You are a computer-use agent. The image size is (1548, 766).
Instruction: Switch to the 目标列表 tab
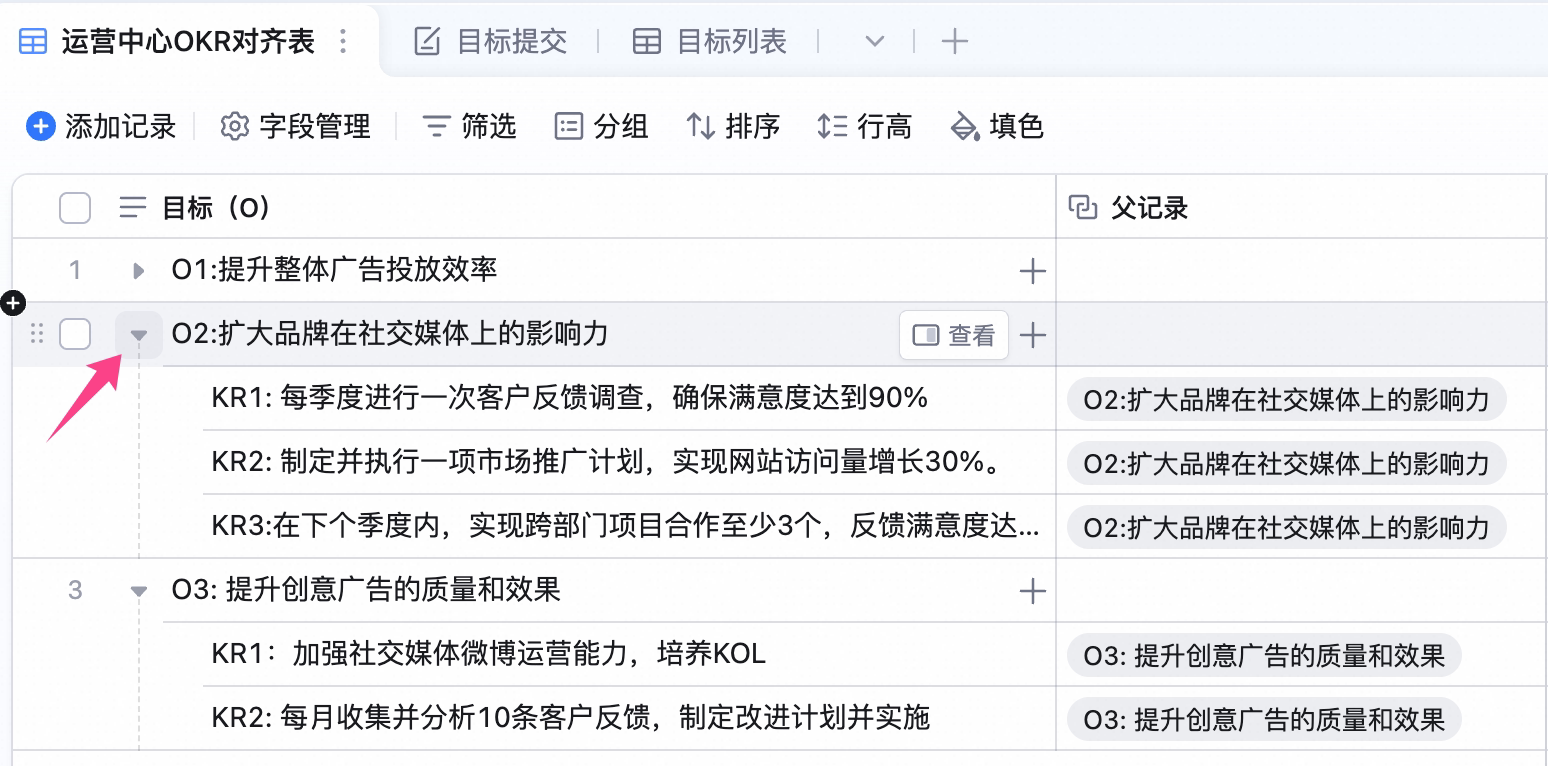(710, 41)
